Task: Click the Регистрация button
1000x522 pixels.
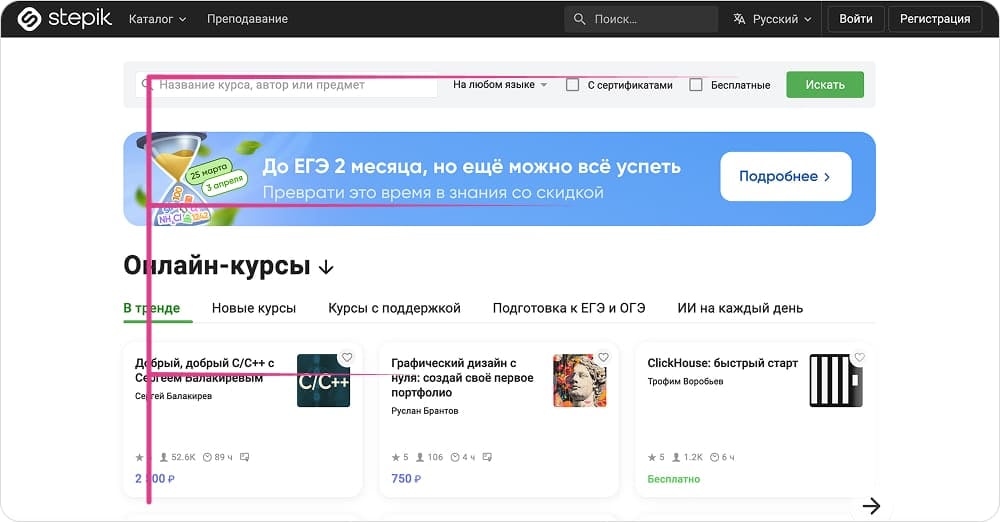Action: 935,19
